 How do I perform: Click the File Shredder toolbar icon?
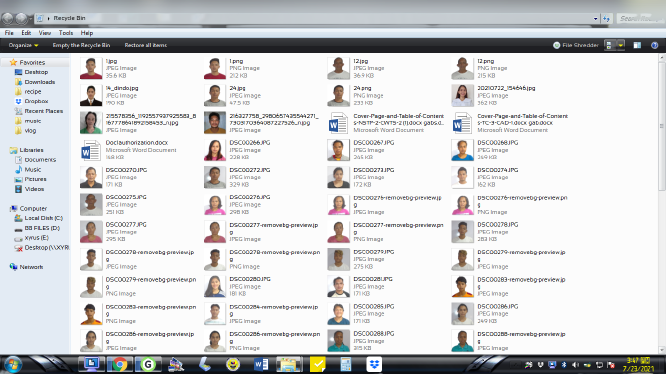(x=556, y=45)
